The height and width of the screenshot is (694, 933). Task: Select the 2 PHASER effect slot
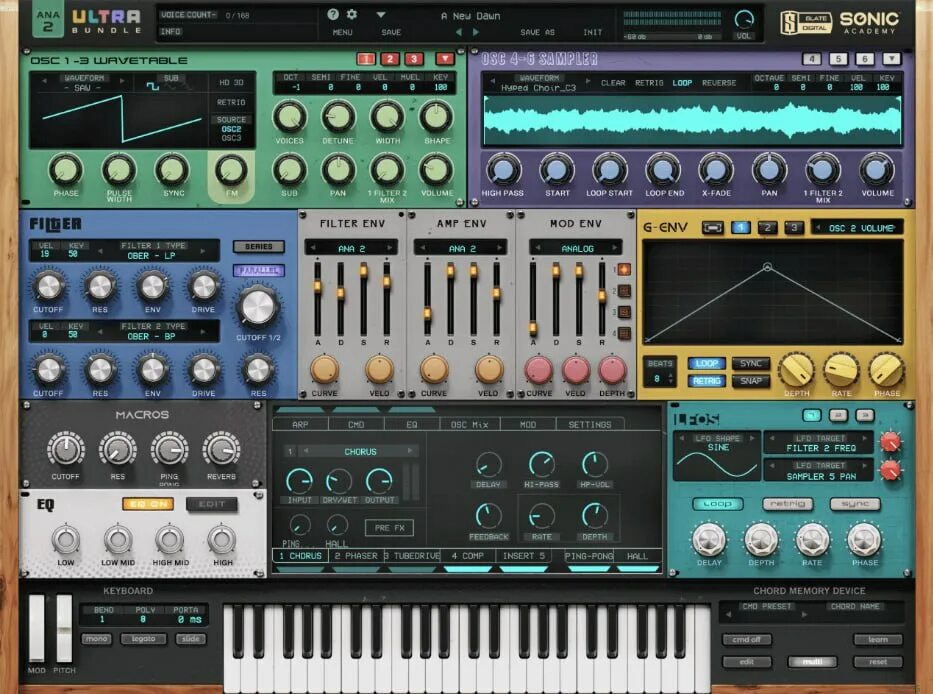[x=356, y=556]
